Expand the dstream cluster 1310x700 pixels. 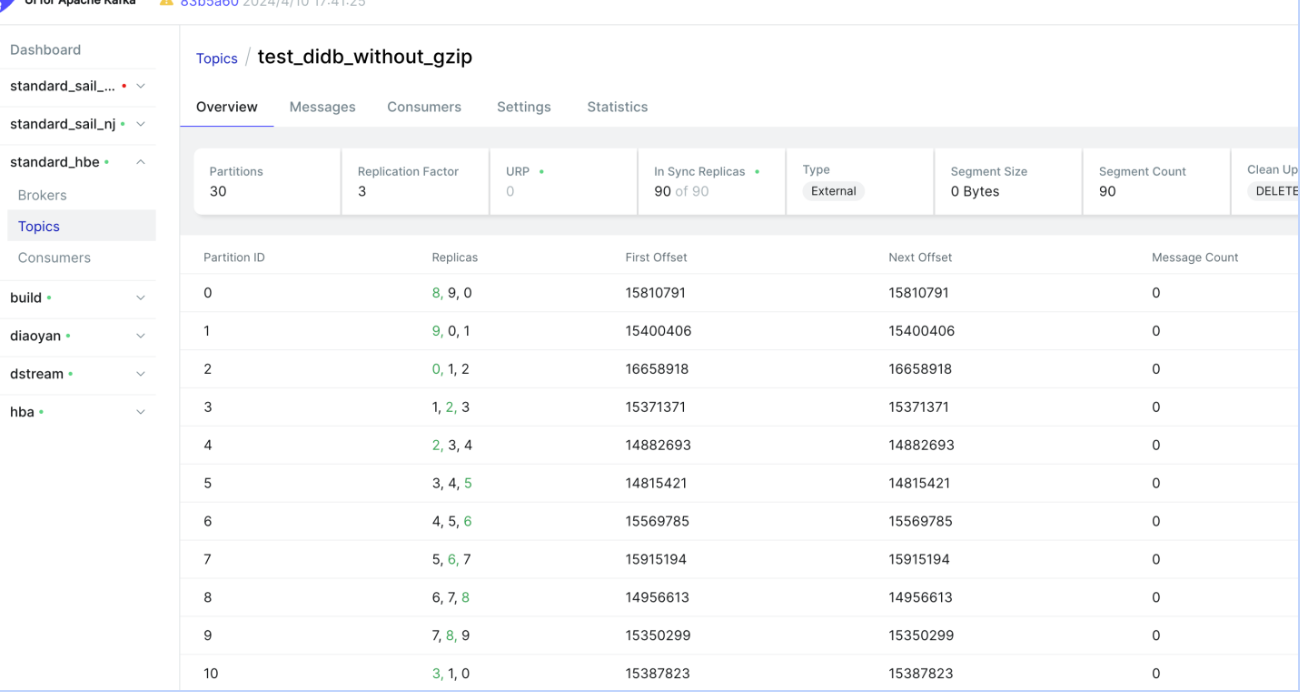click(140, 374)
